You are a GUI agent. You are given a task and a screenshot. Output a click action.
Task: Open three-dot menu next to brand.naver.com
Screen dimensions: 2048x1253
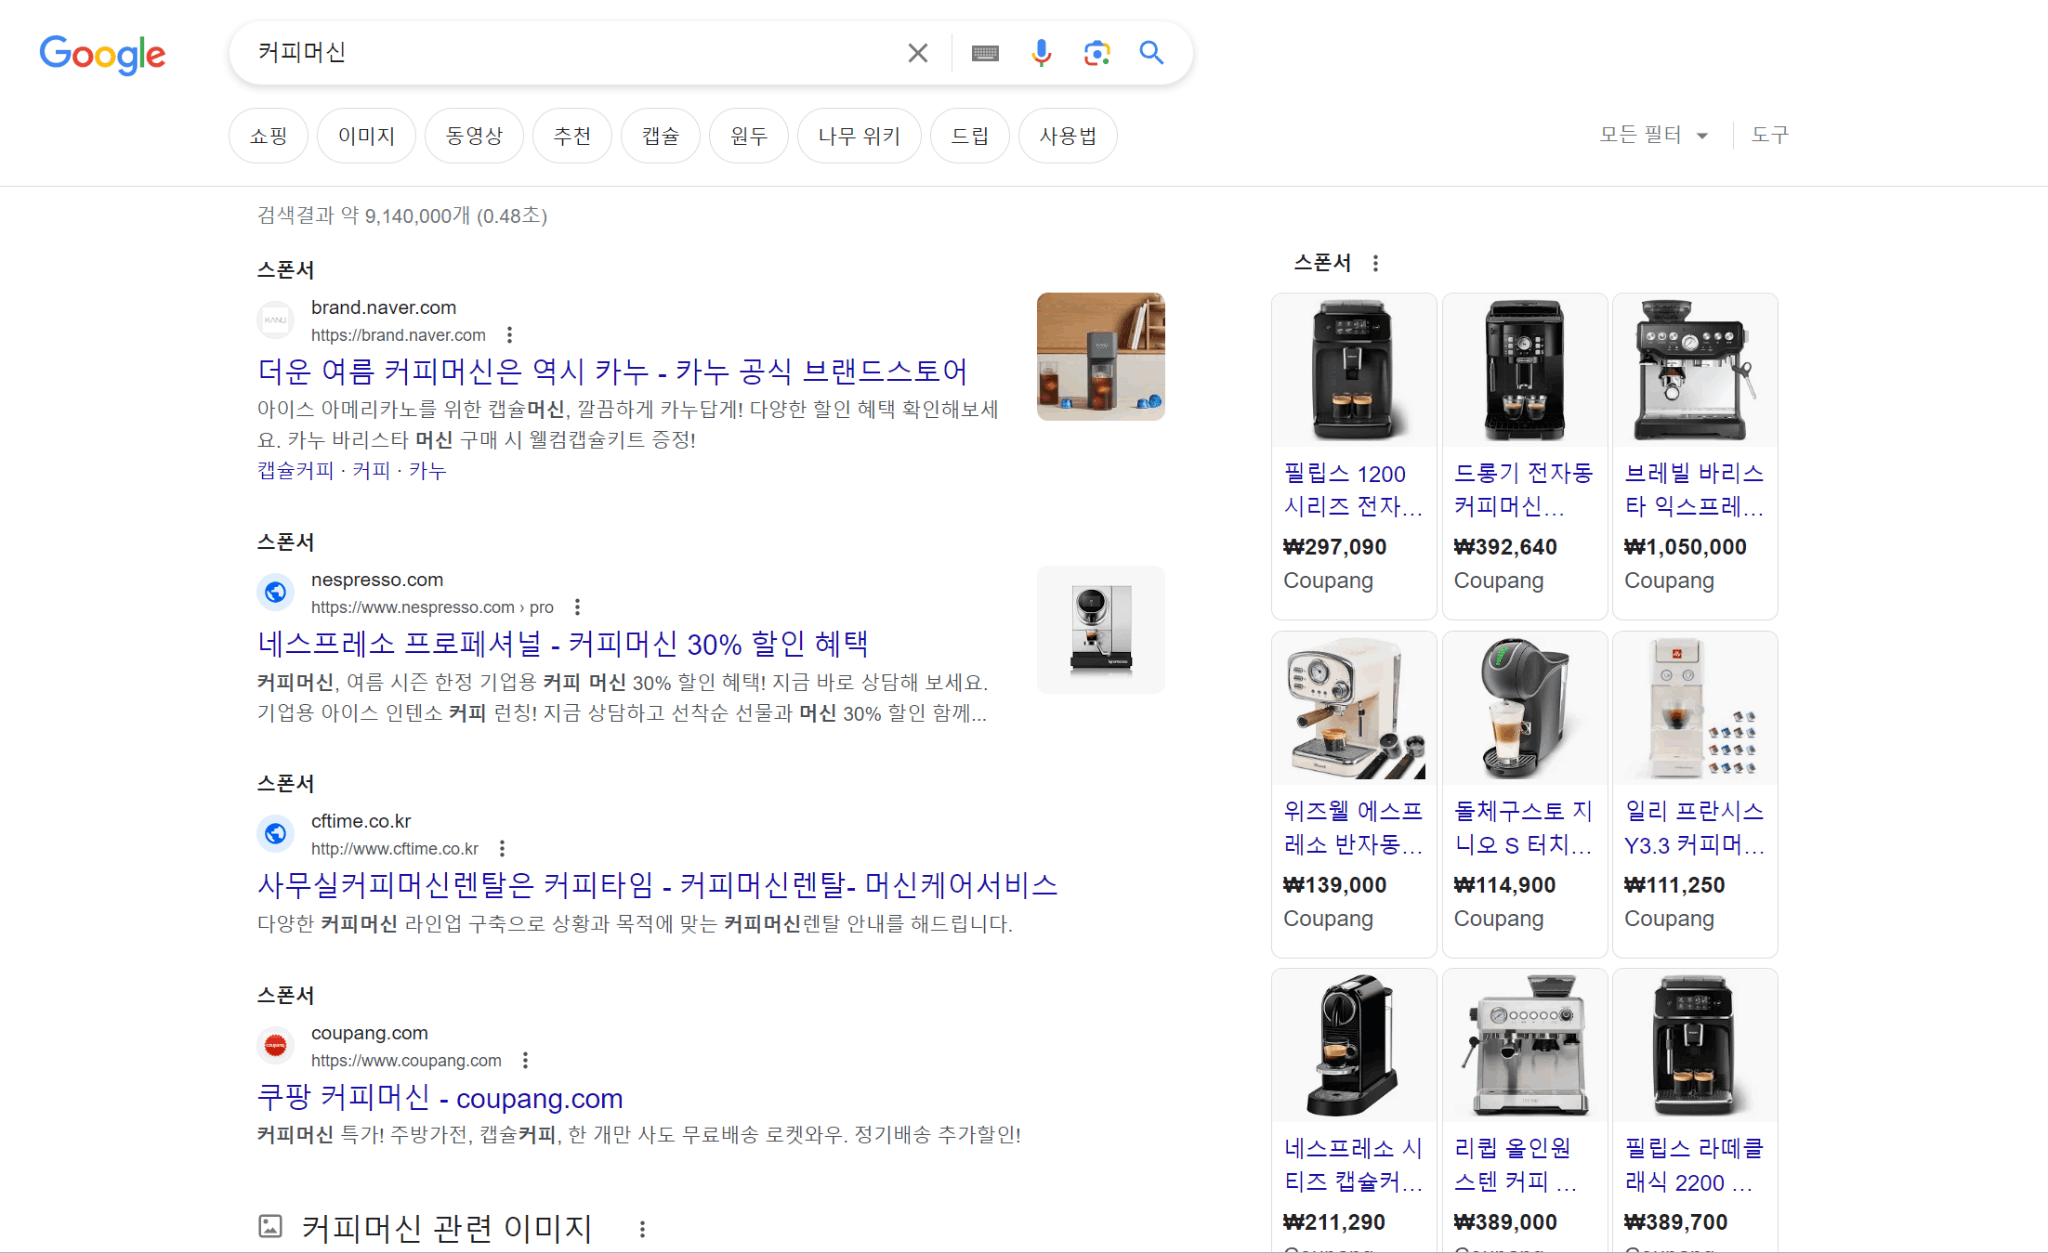pos(510,335)
